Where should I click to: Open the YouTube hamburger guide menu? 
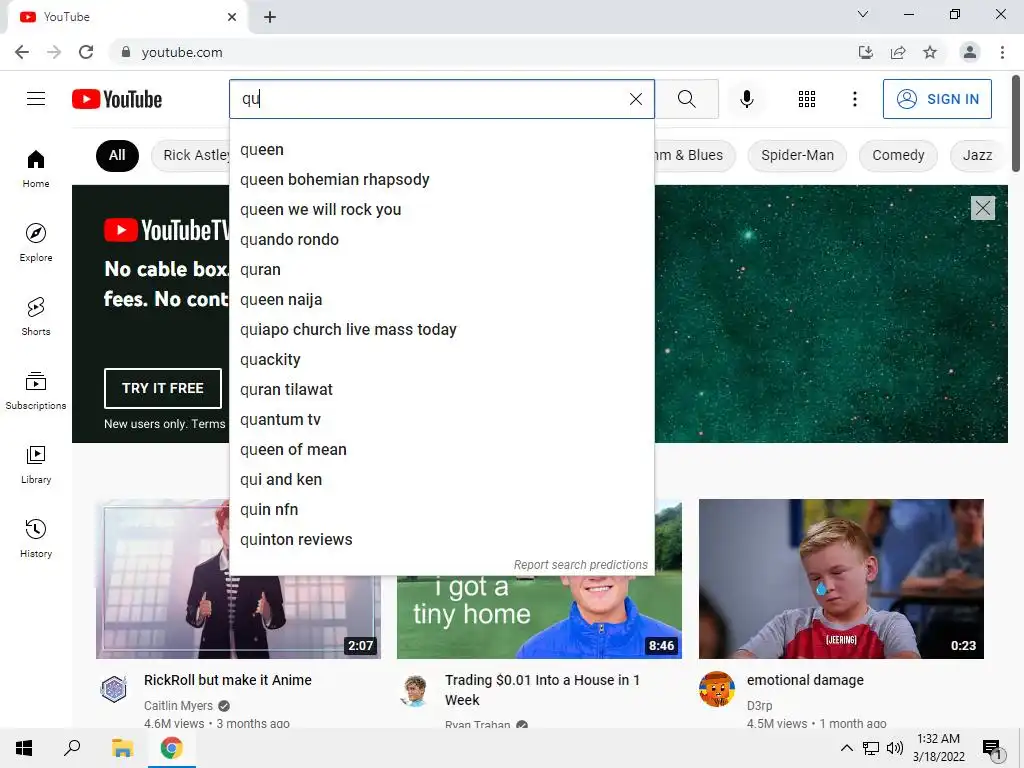[x=36, y=99]
